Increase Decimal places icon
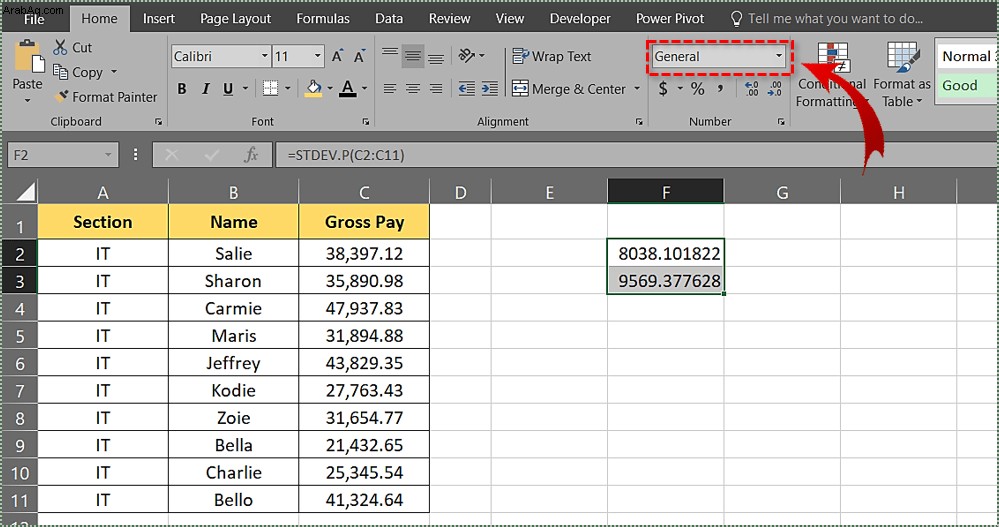999x527 pixels. [x=752, y=89]
